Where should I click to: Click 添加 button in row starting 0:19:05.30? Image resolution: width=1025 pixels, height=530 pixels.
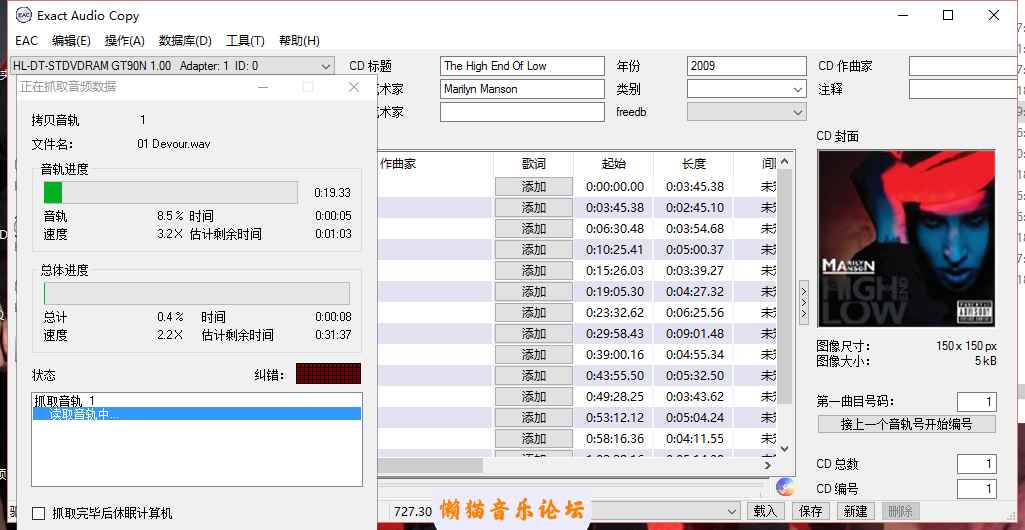coord(533,291)
